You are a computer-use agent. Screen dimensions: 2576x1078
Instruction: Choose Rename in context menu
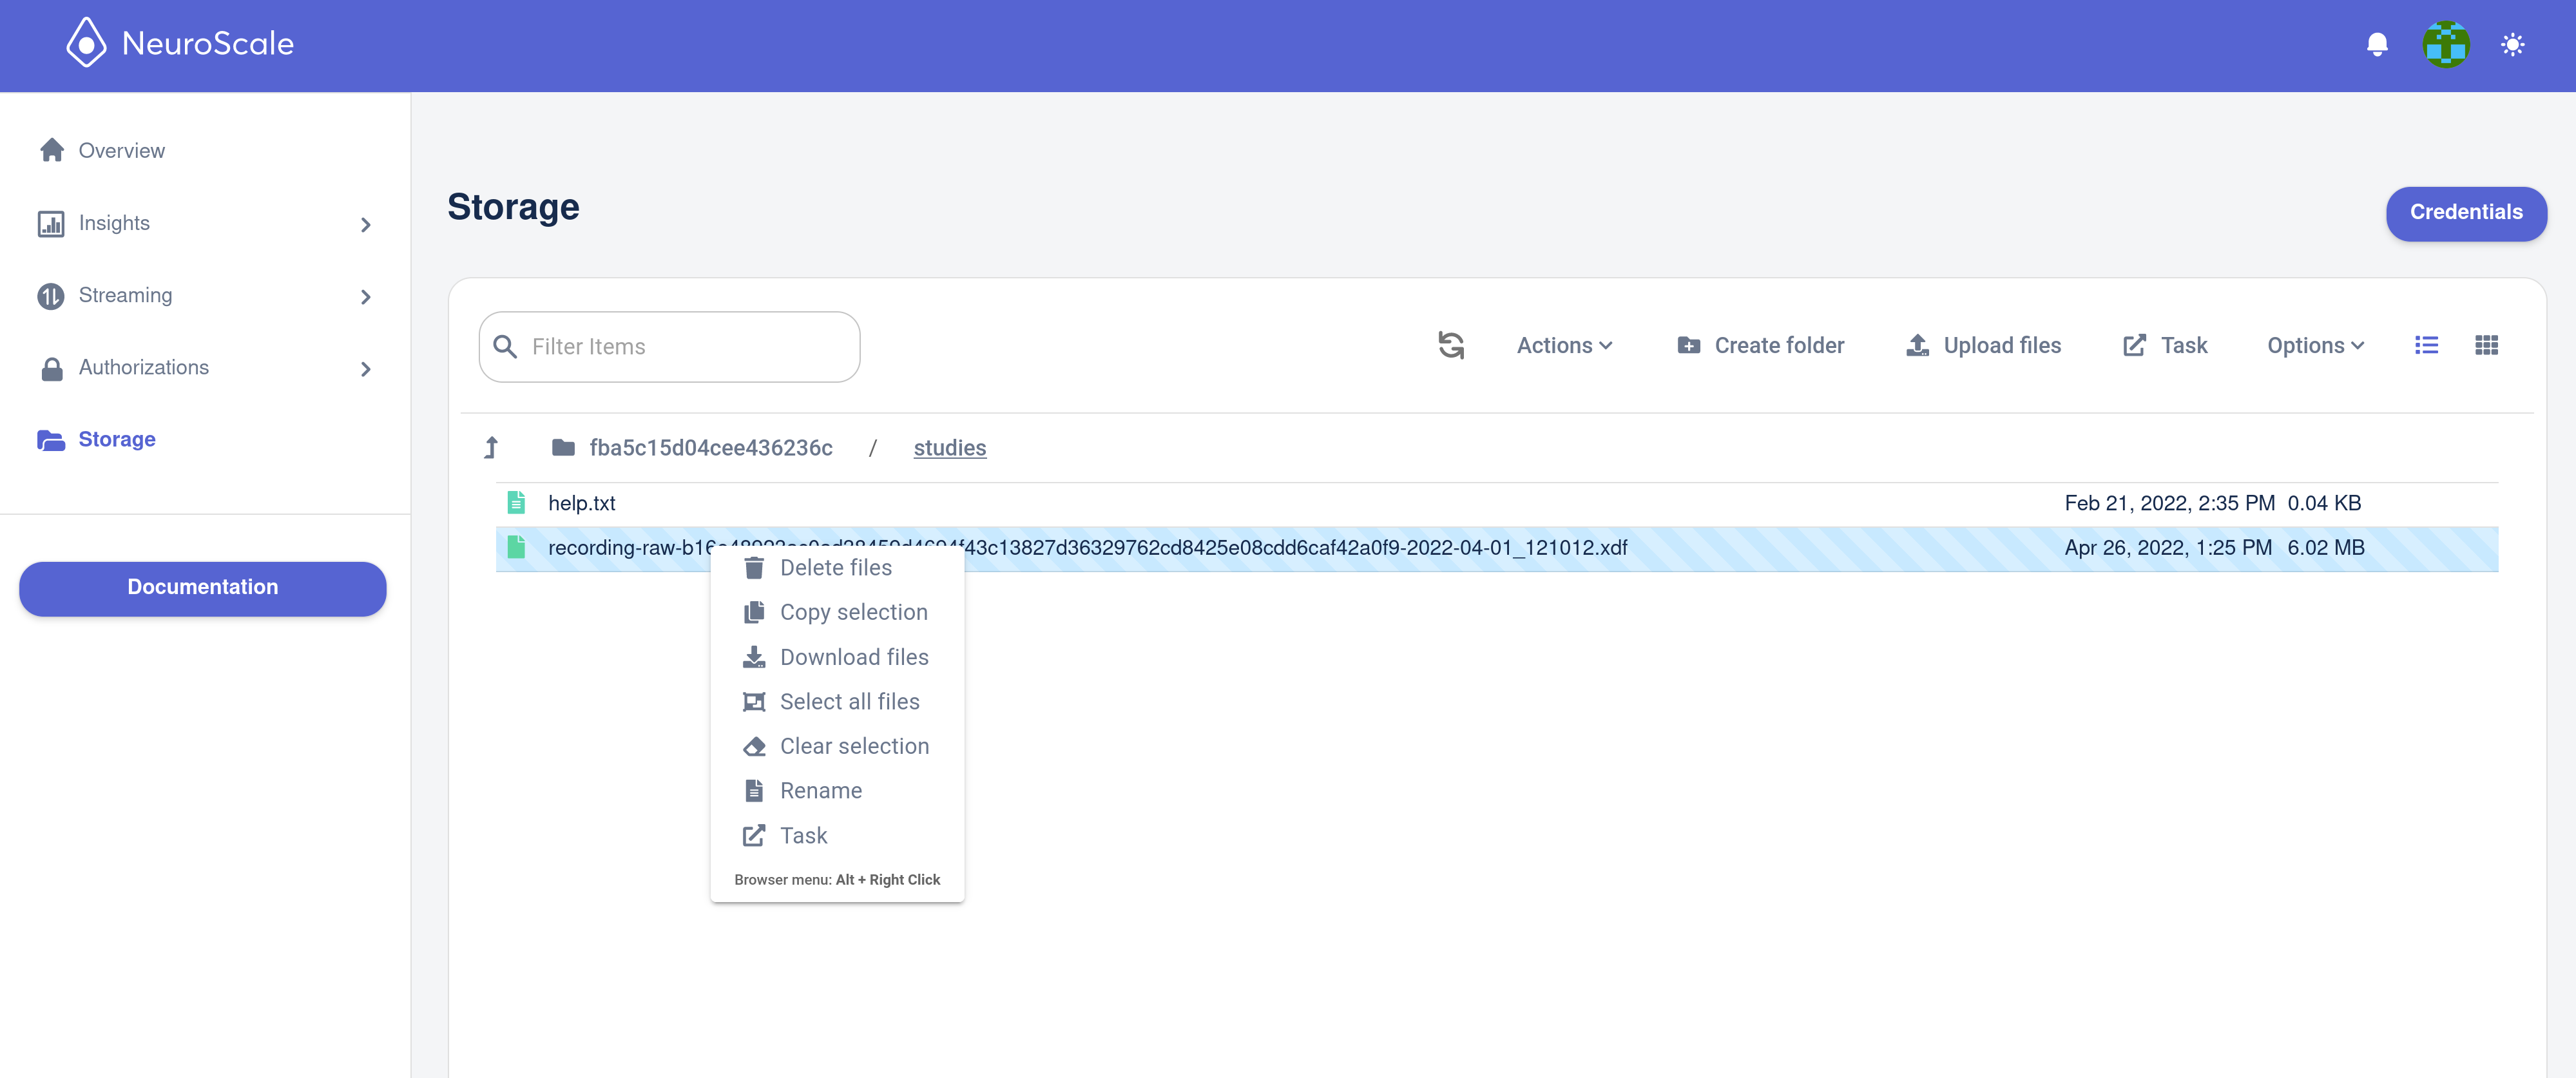pos(837,791)
